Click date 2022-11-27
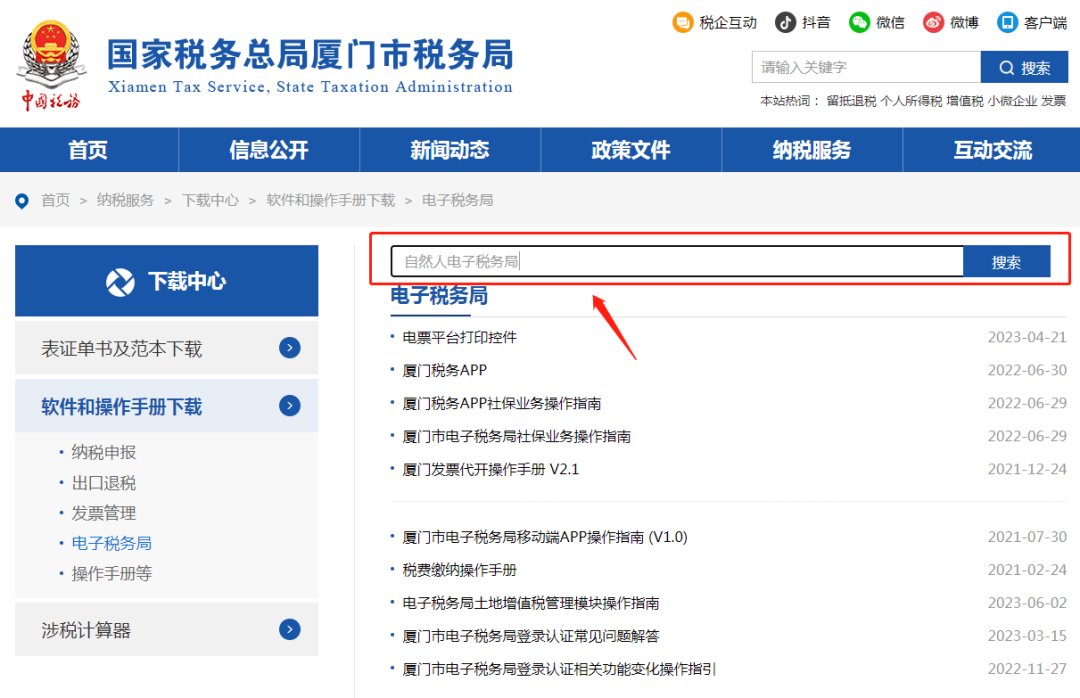The image size is (1080, 698). (1027, 669)
